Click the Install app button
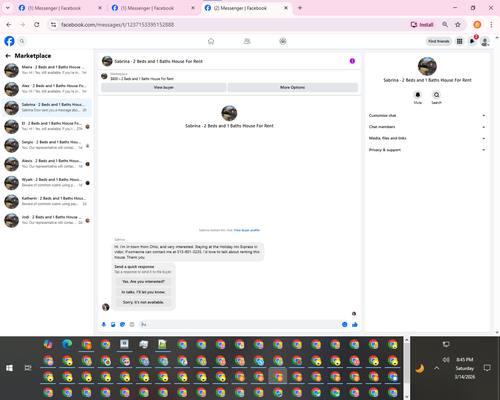Screen dimensions: 500x400 [x=422, y=25]
